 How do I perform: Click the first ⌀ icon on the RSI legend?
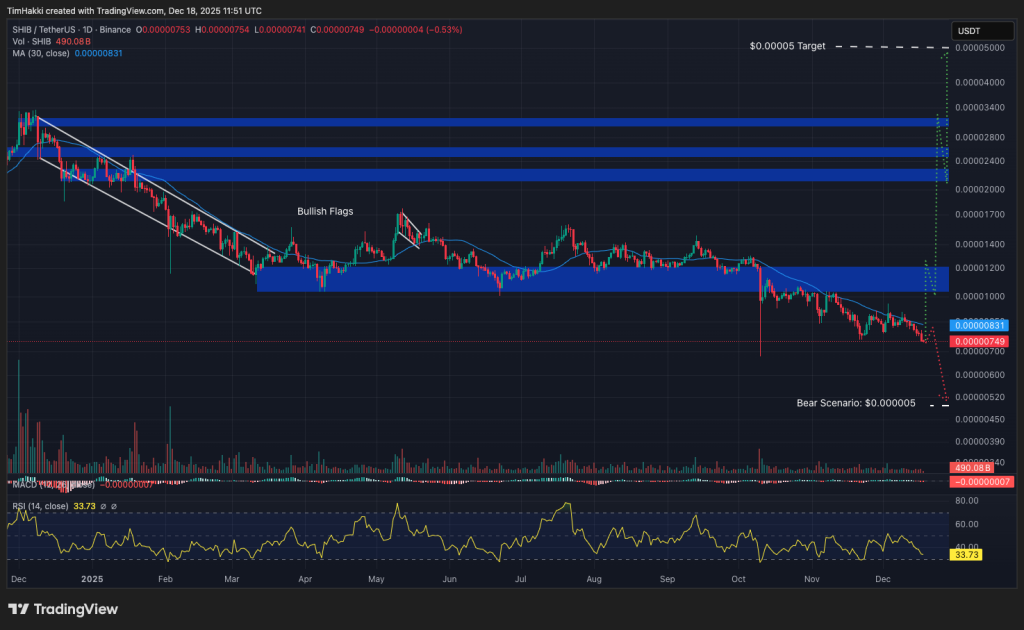pos(104,506)
